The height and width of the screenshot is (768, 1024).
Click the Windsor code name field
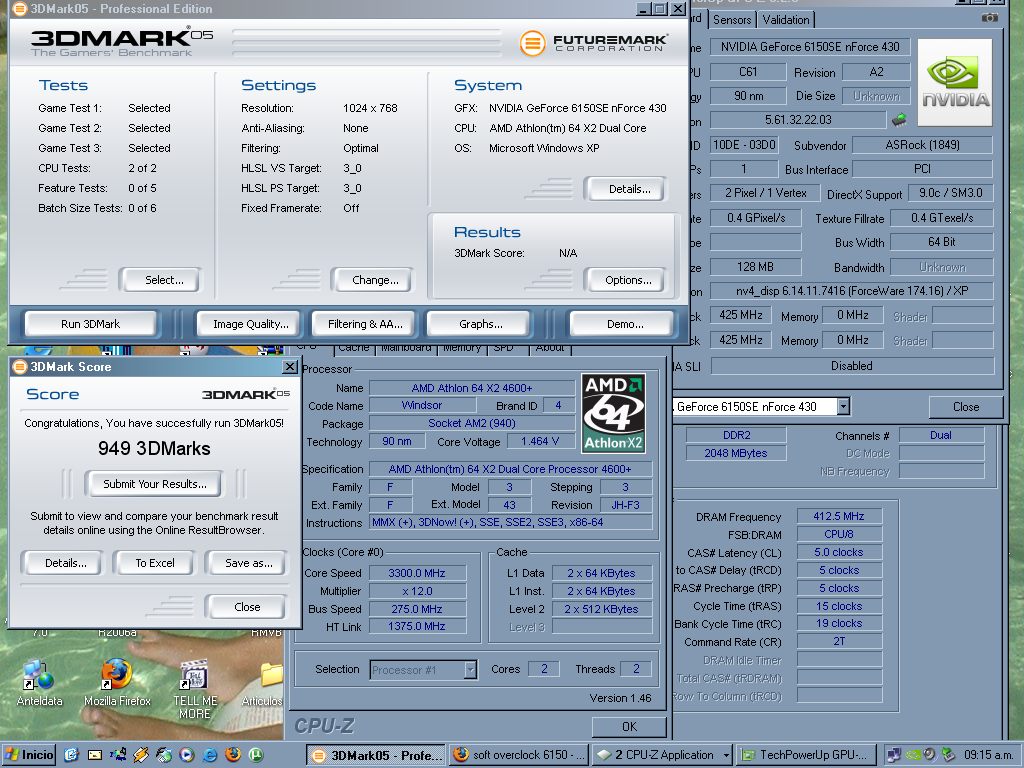pyautogui.click(x=421, y=406)
